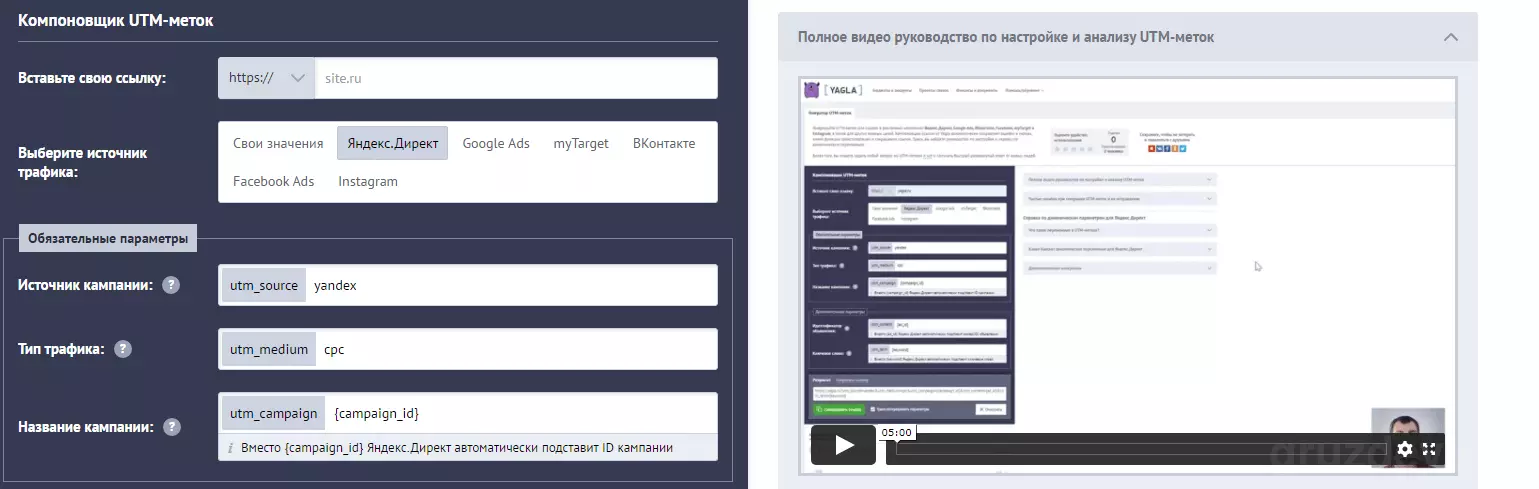The height and width of the screenshot is (489, 1539).
Task: Choose myTarget as traffic source
Action: [x=581, y=143]
